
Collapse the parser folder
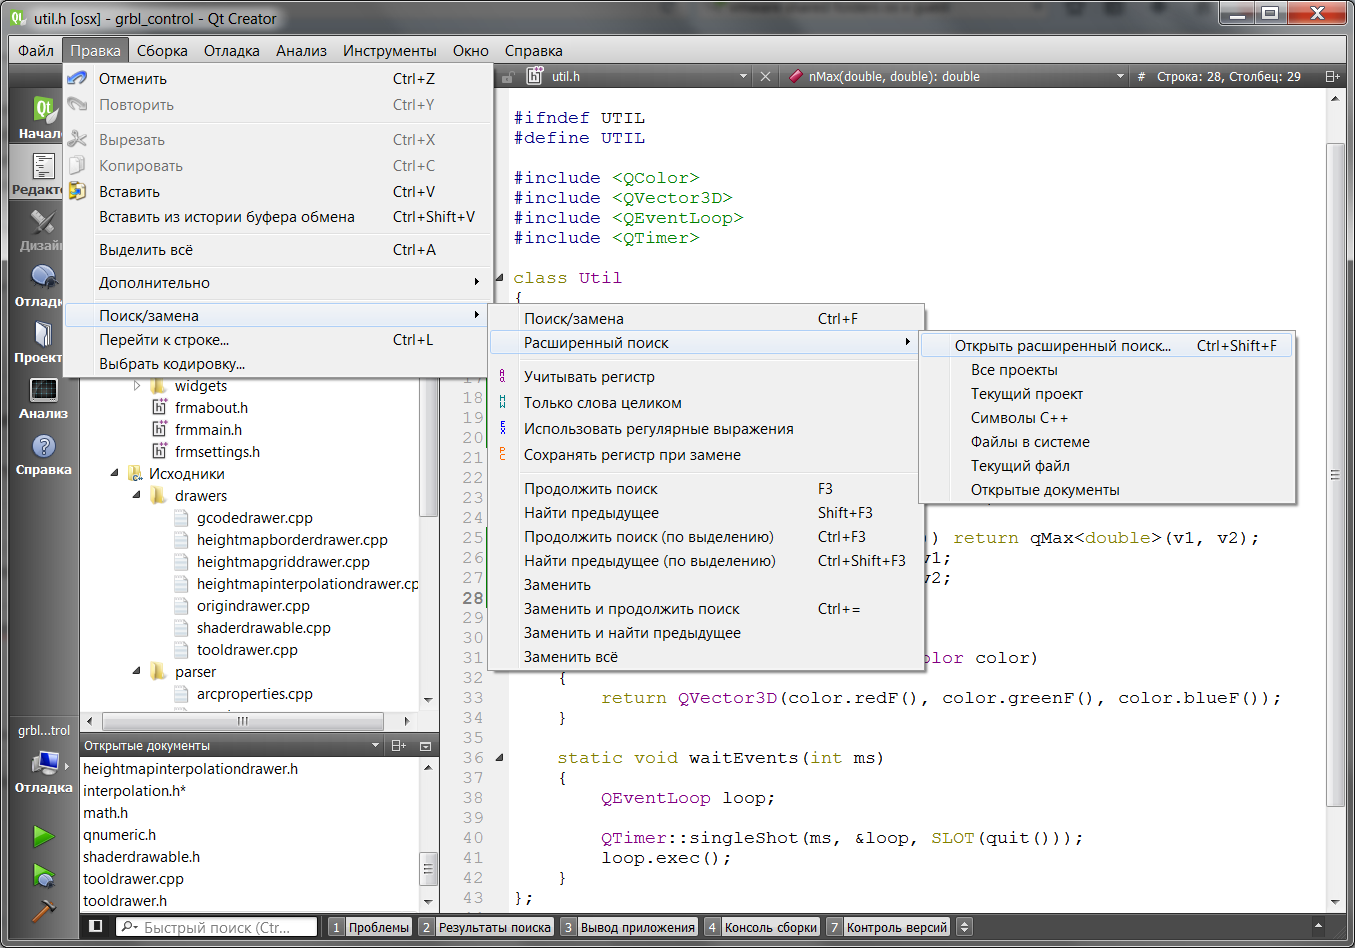(136, 672)
